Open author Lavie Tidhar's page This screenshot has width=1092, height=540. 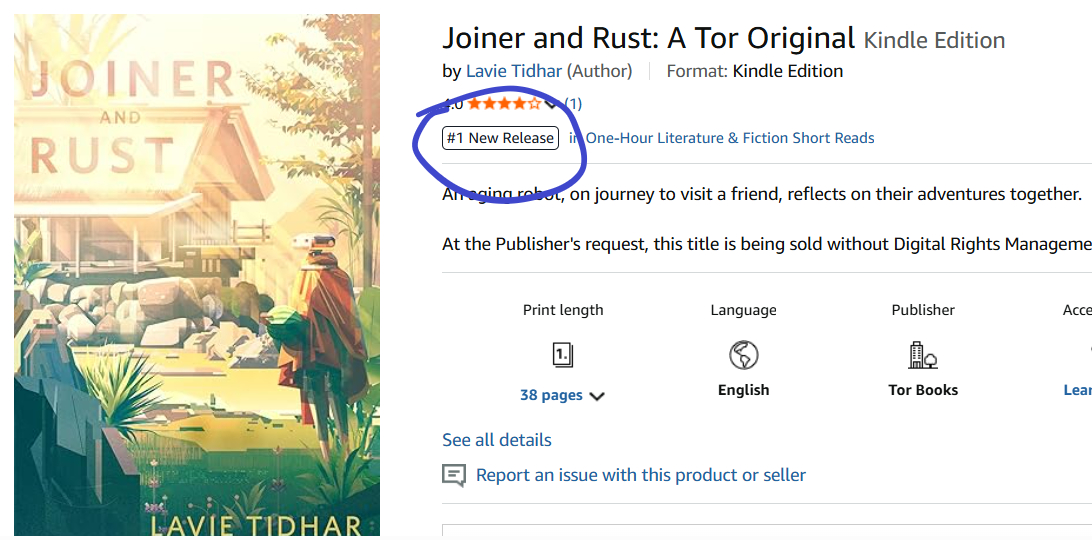tap(514, 71)
